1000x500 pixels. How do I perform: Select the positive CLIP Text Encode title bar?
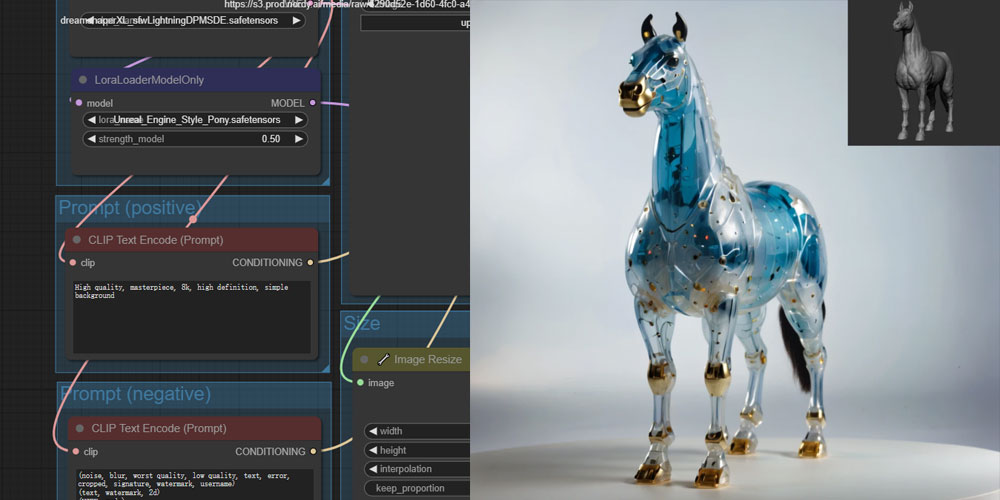(x=191, y=240)
